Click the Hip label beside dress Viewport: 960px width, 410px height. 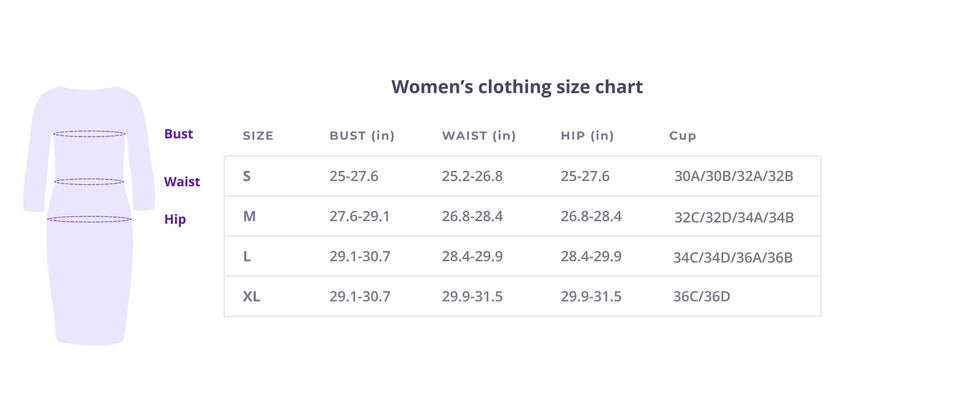click(x=175, y=219)
